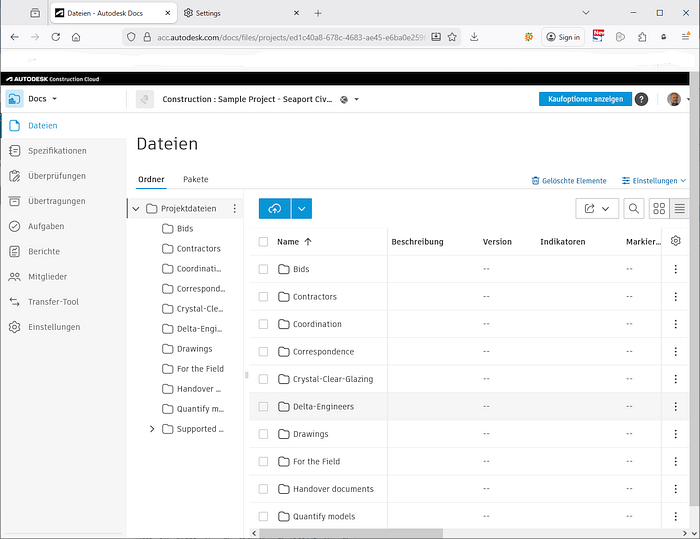Viewport: 700px width, 539px height.
Task: Open browser downloads arrow
Action: (x=474, y=37)
